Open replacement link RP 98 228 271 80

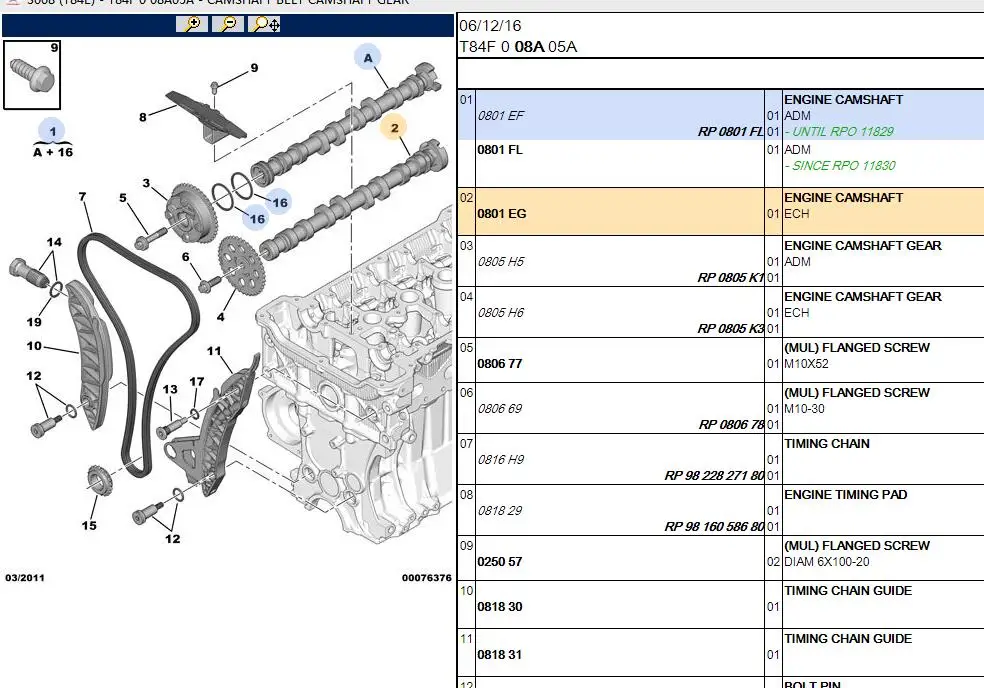(x=714, y=475)
